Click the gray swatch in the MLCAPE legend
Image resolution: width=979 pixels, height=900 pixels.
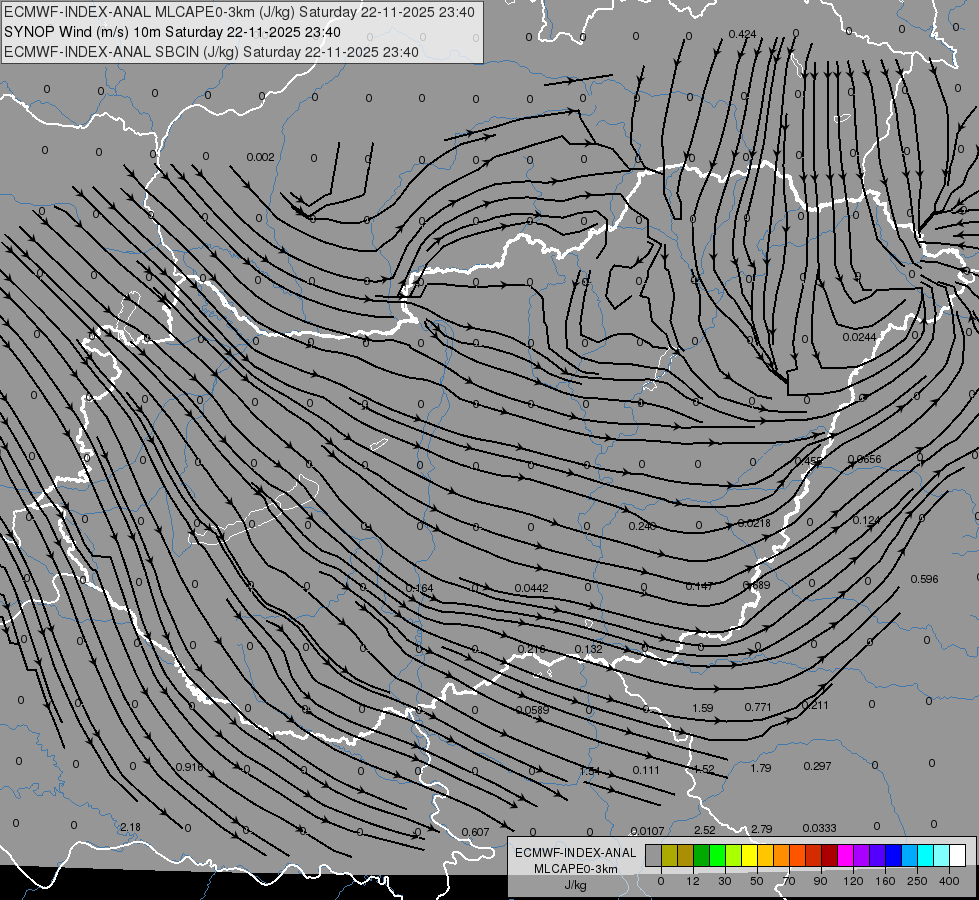tap(653, 855)
